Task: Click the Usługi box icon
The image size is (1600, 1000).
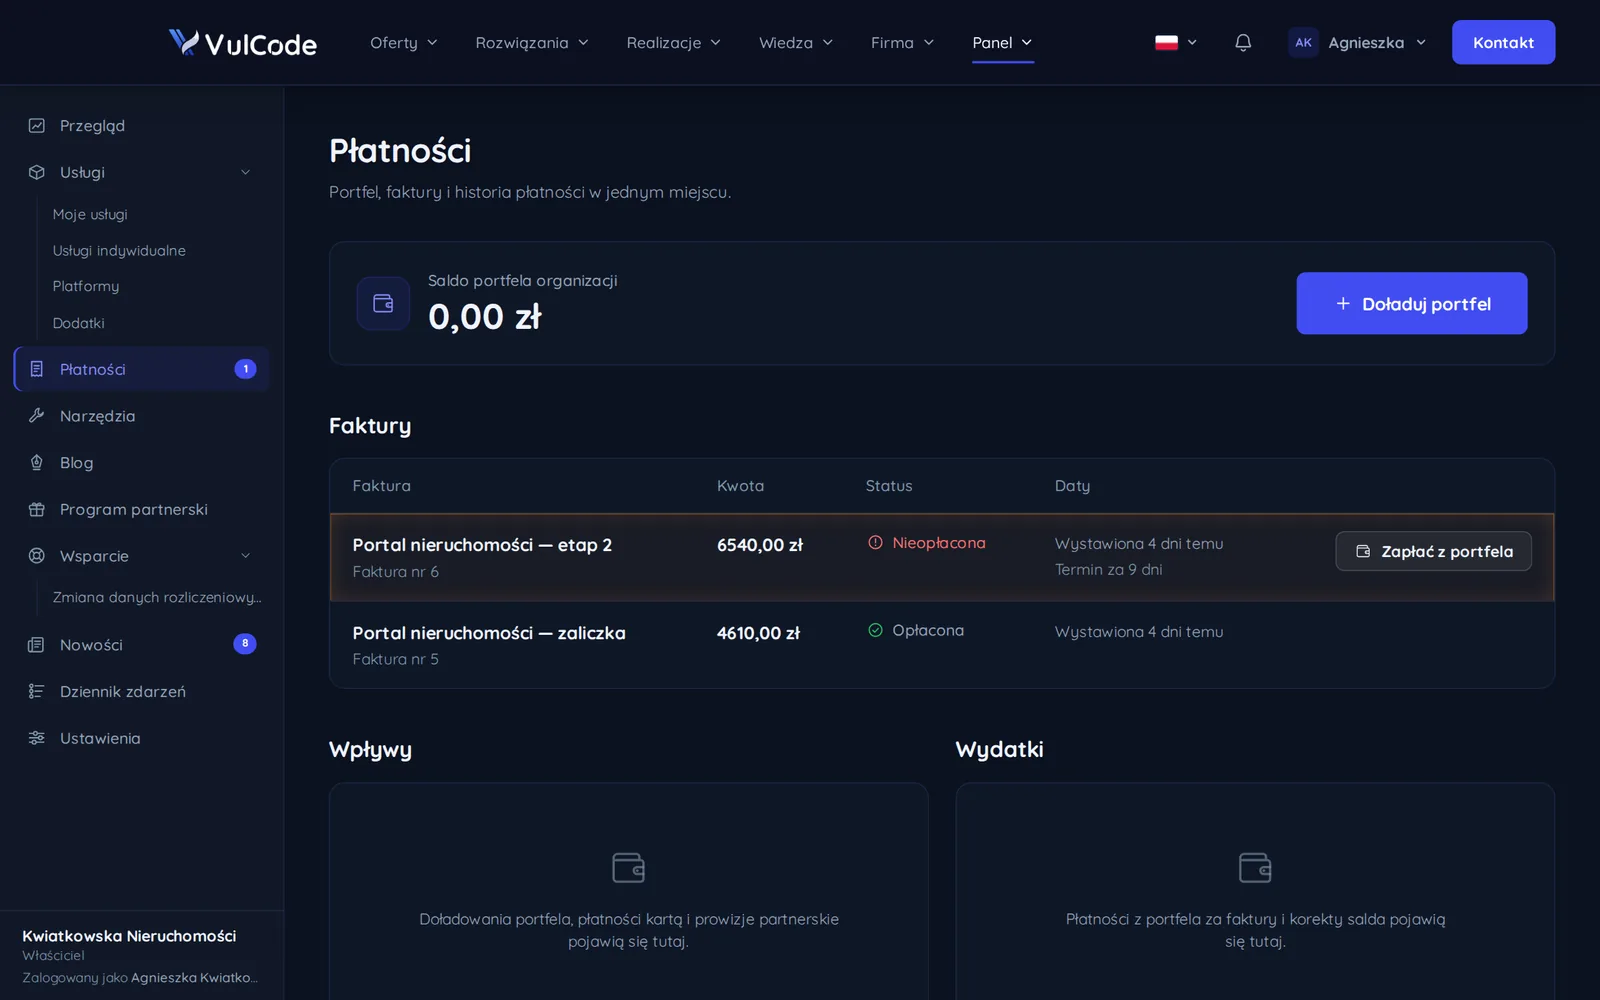Action: pyautogui.click(x=37, y=172)
